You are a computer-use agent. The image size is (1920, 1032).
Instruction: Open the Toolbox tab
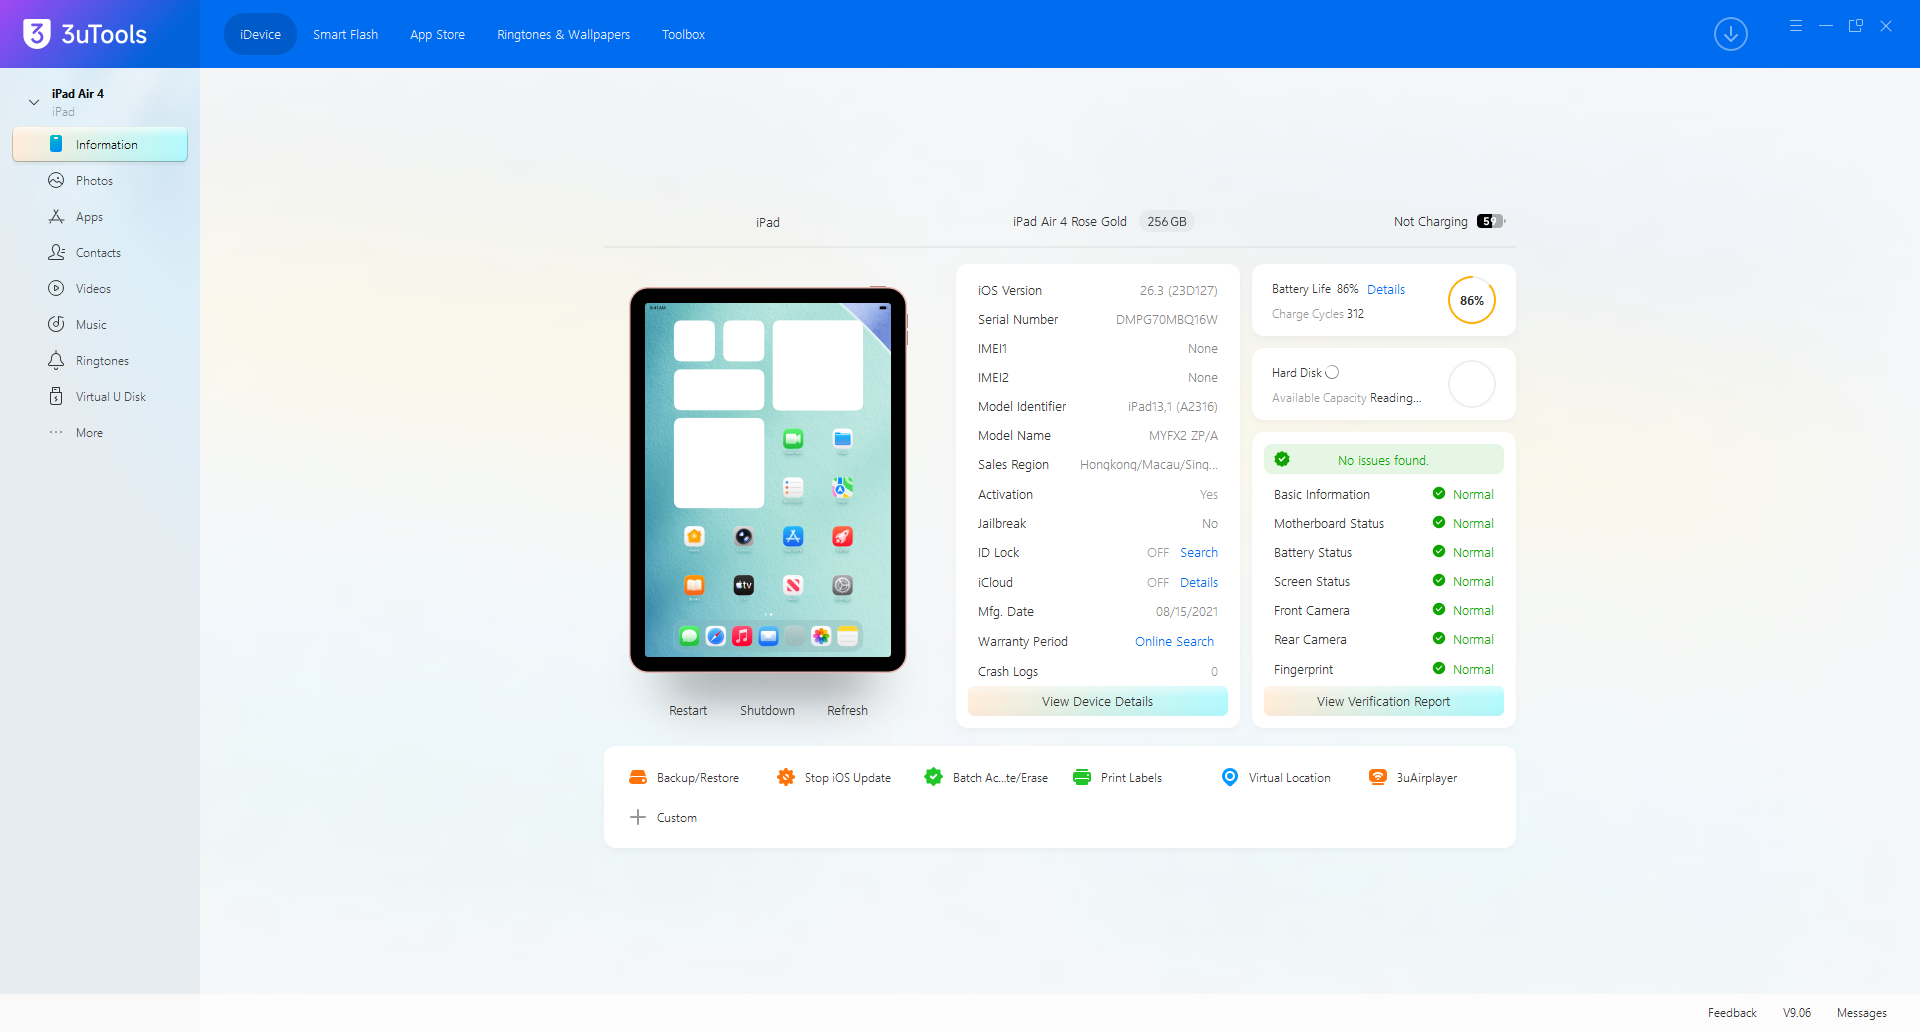coord(683,34)
